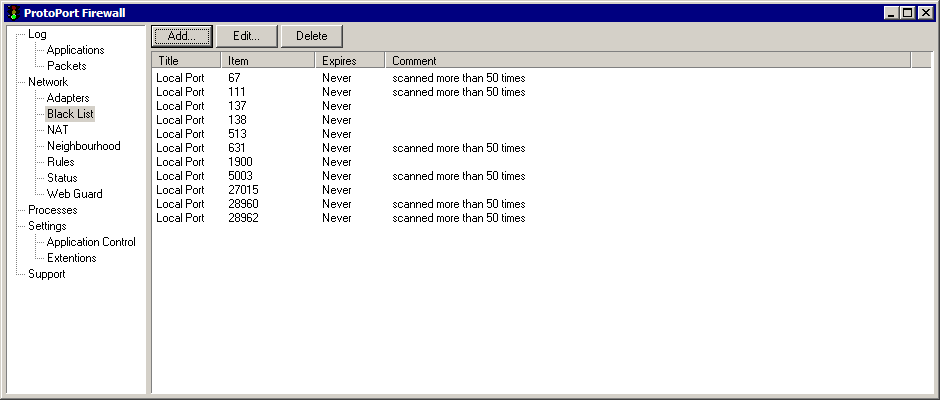Select the Adapters tree item
The width and height of the screenshot is (940, 400).
coord(68,98)
